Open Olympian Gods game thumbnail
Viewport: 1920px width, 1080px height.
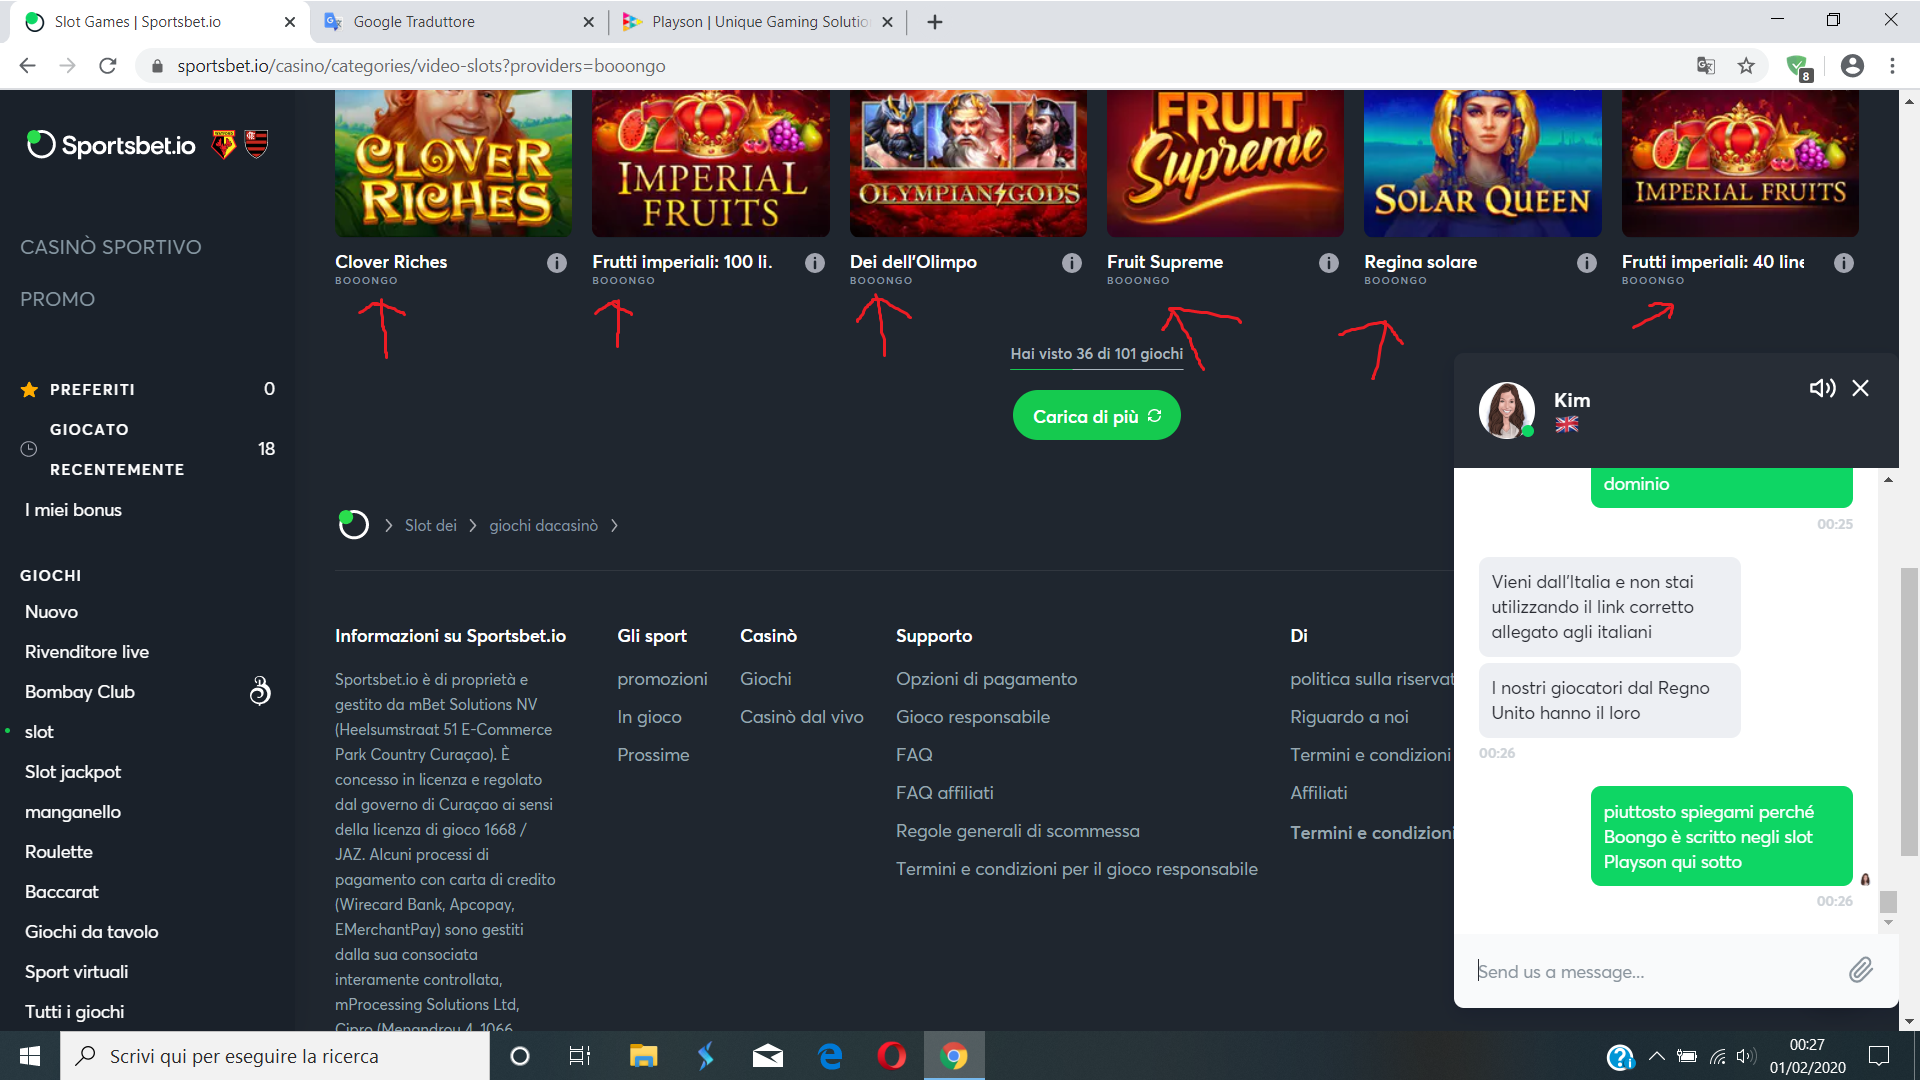pyautogui.click(x=968, y=164)
